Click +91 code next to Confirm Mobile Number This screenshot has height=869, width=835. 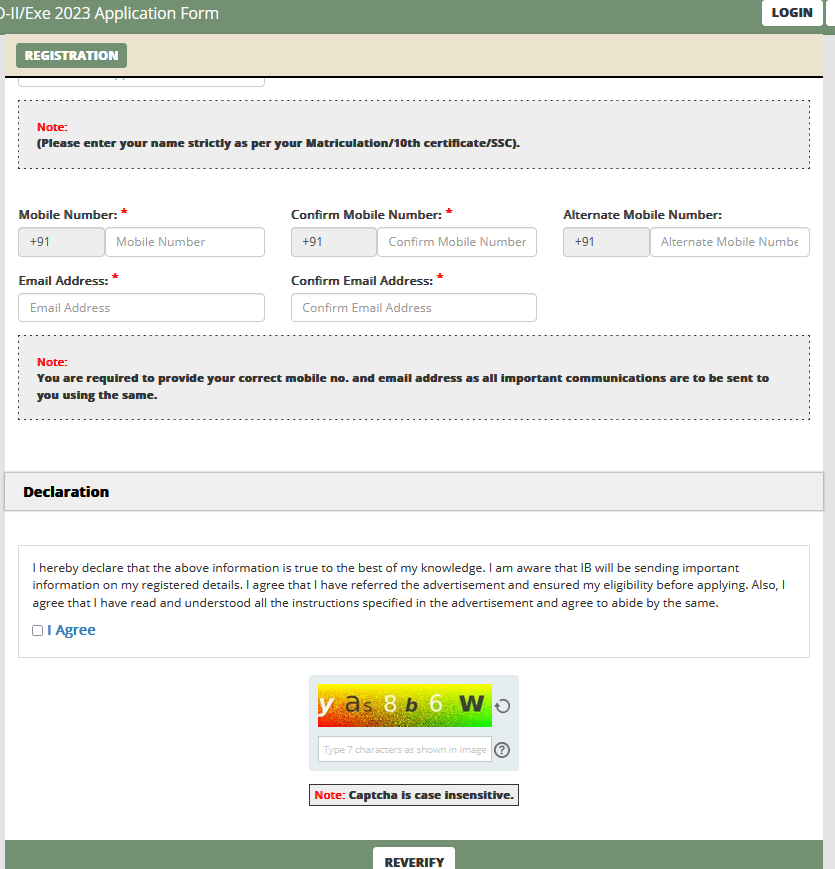[334, 242]
